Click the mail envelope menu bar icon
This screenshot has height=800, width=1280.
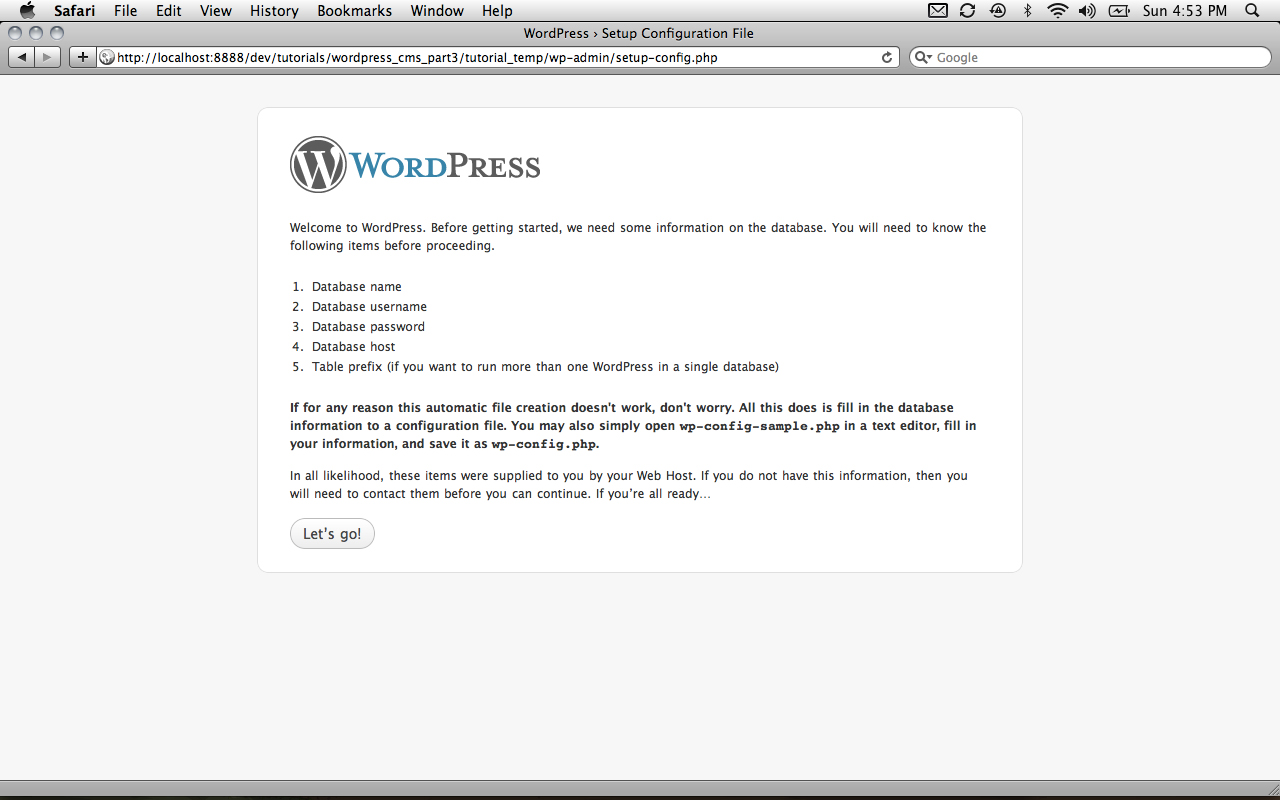click(937, 11)
